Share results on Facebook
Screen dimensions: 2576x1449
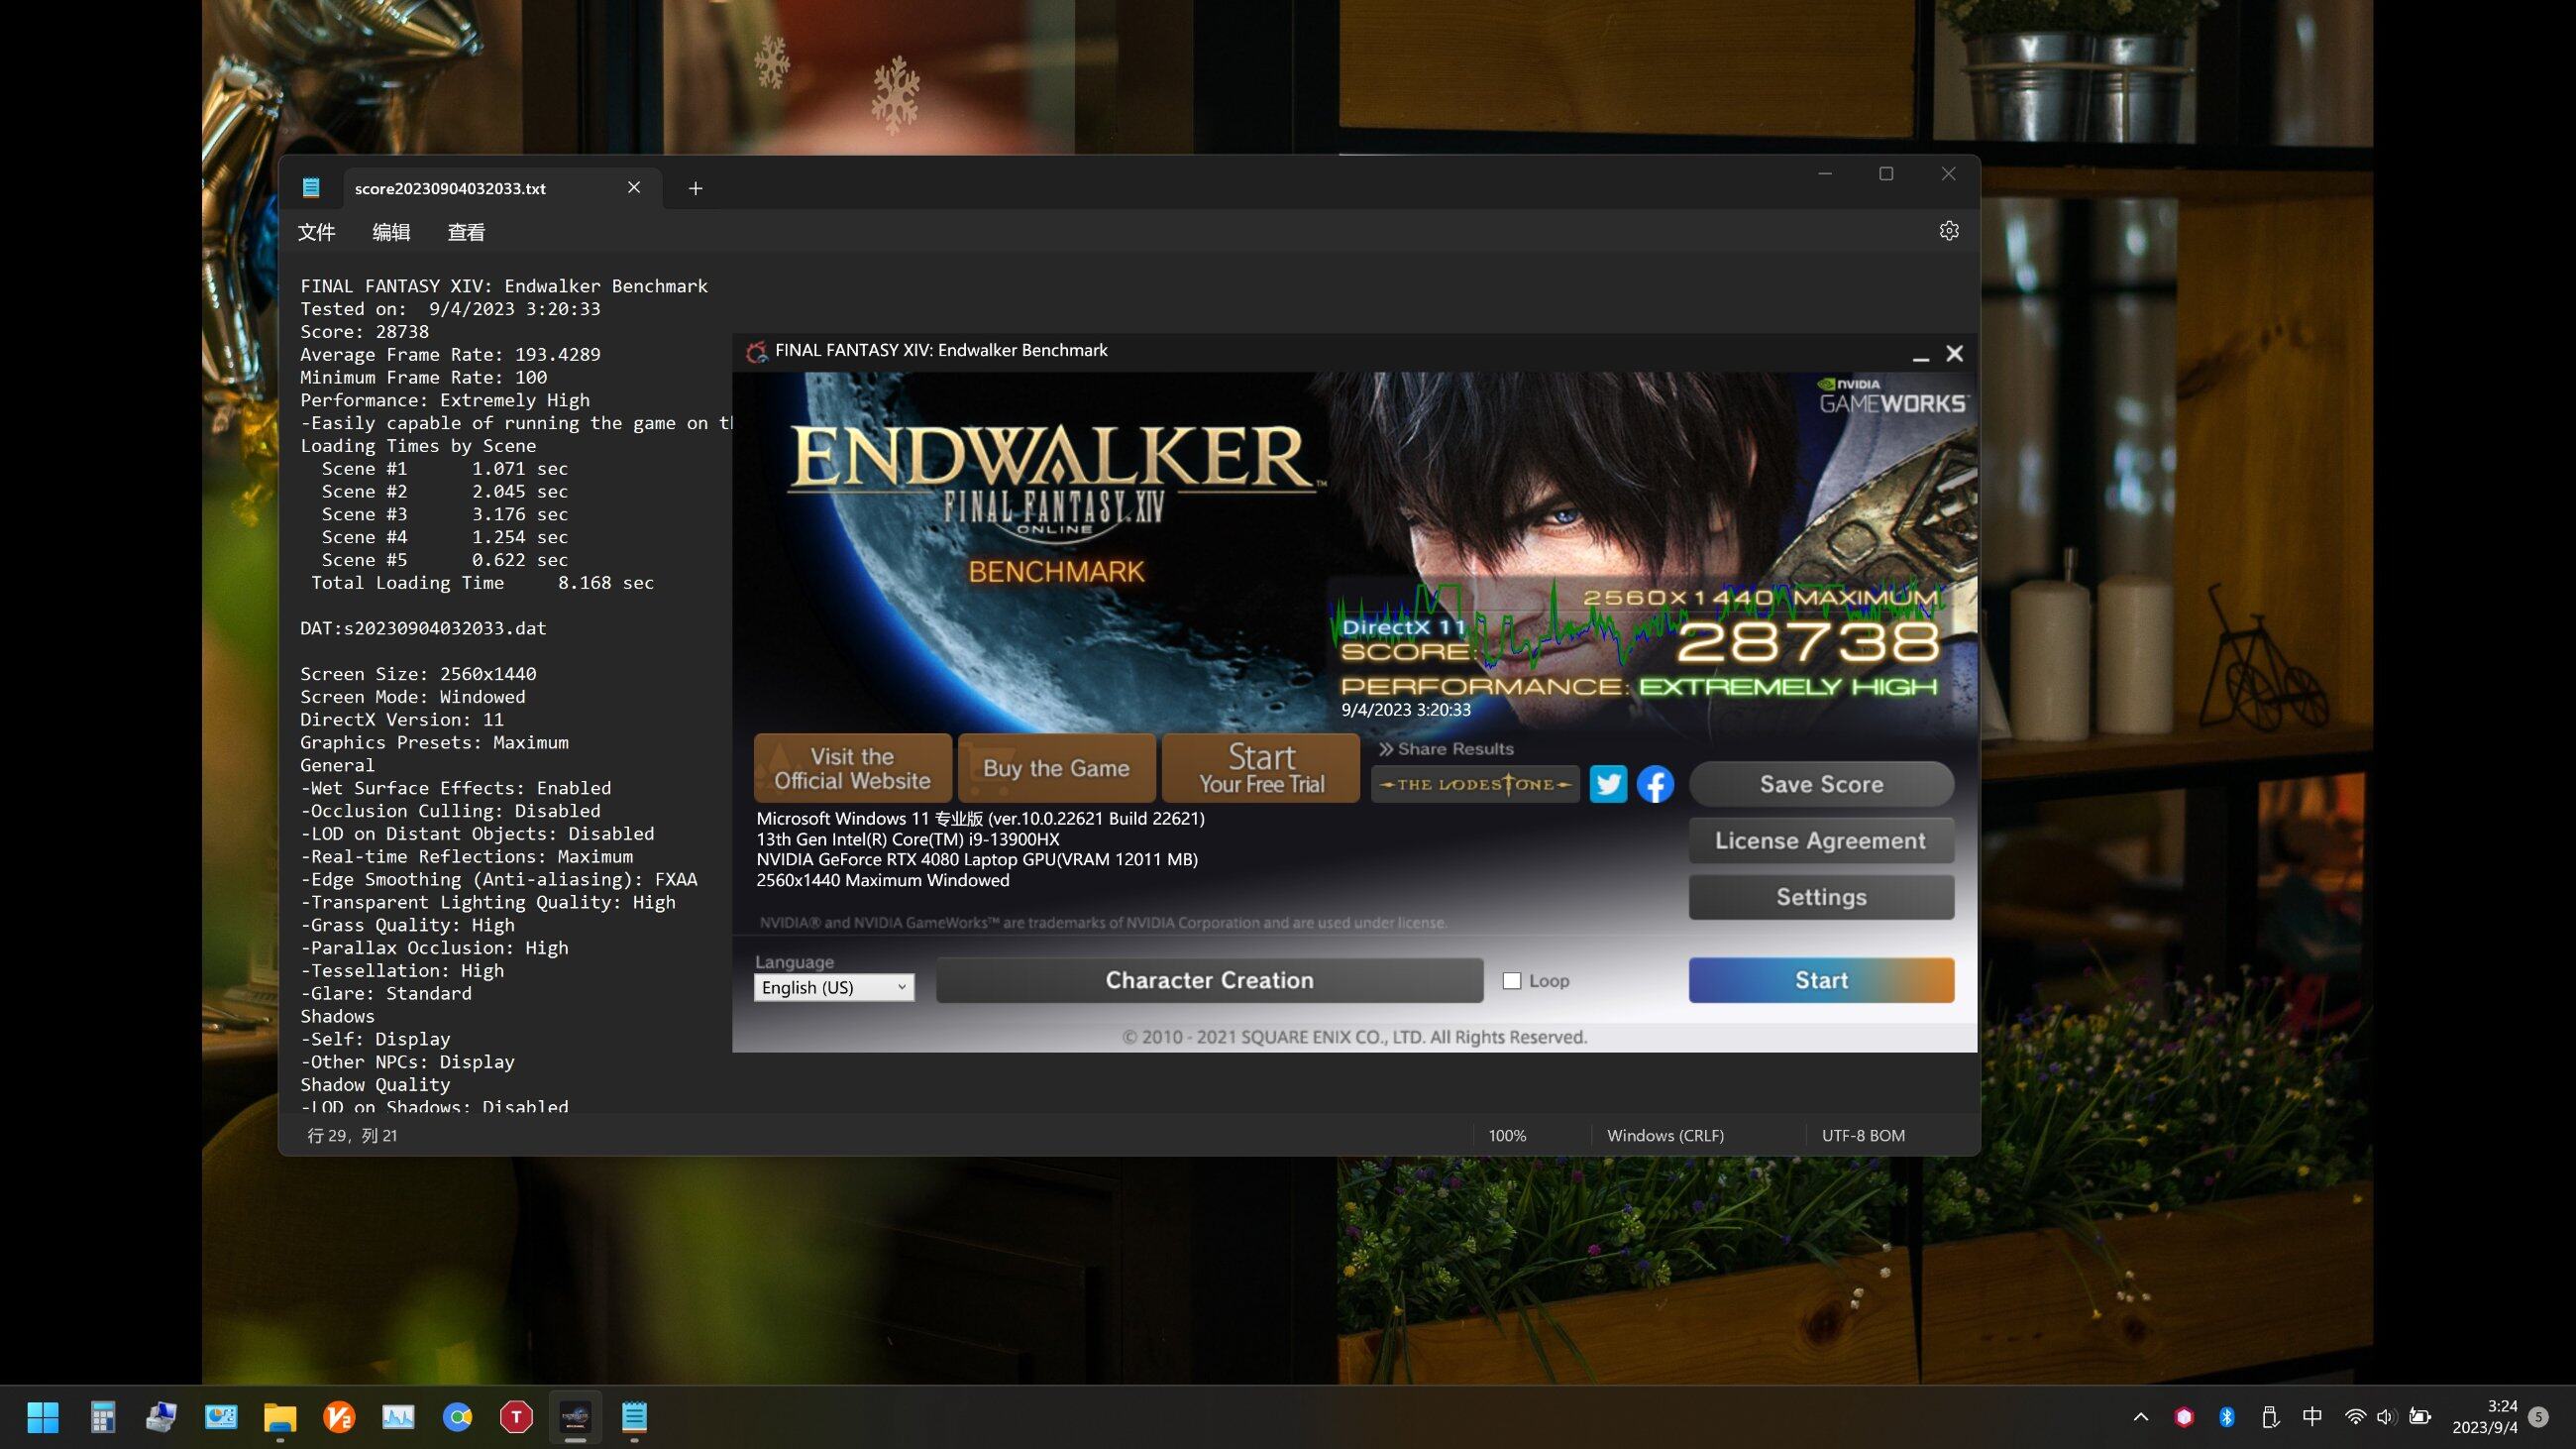click(1655, 784)
